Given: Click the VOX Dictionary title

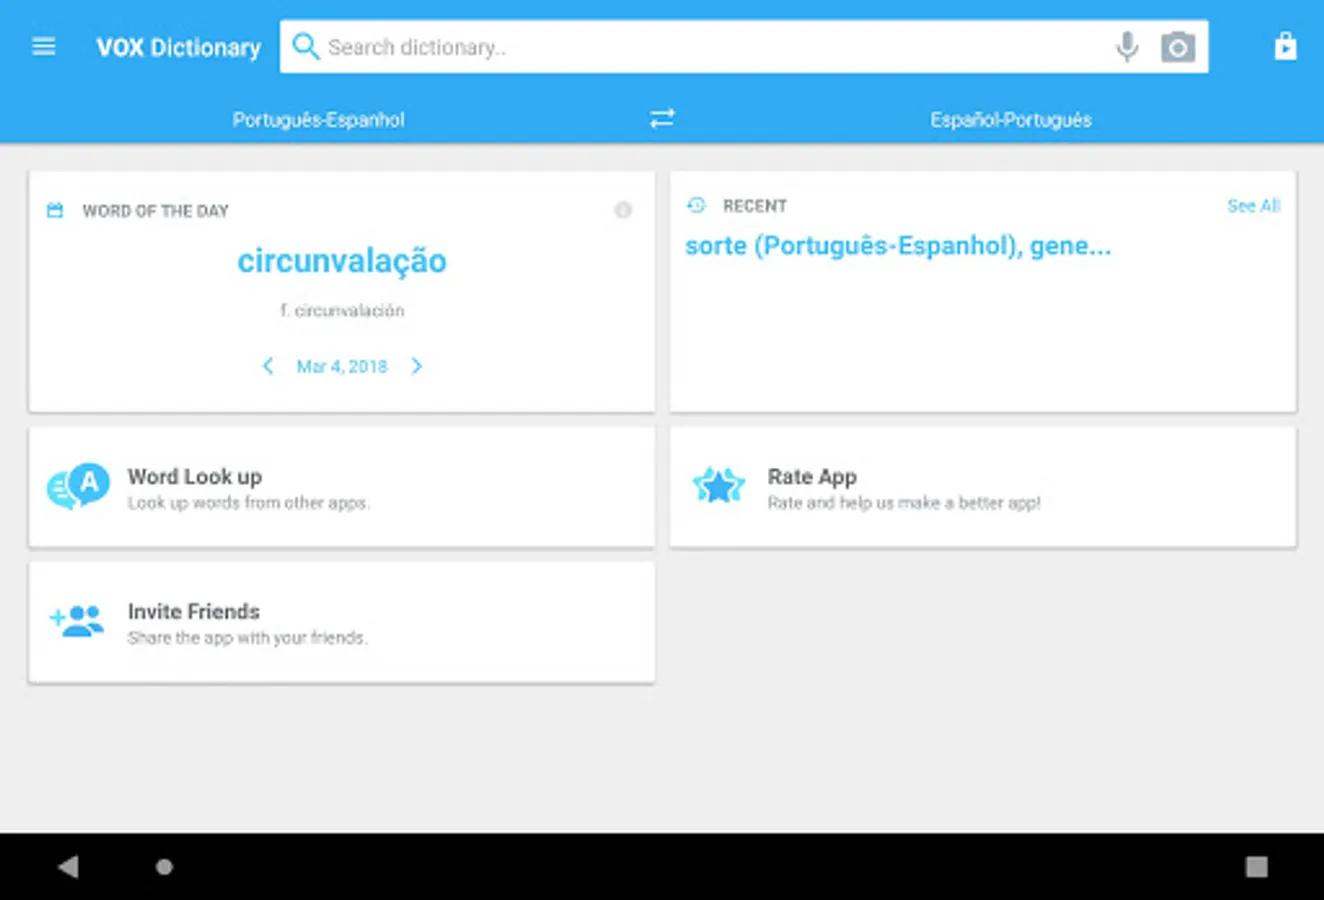Looking at the screenshot, I should tap(178, 47).
